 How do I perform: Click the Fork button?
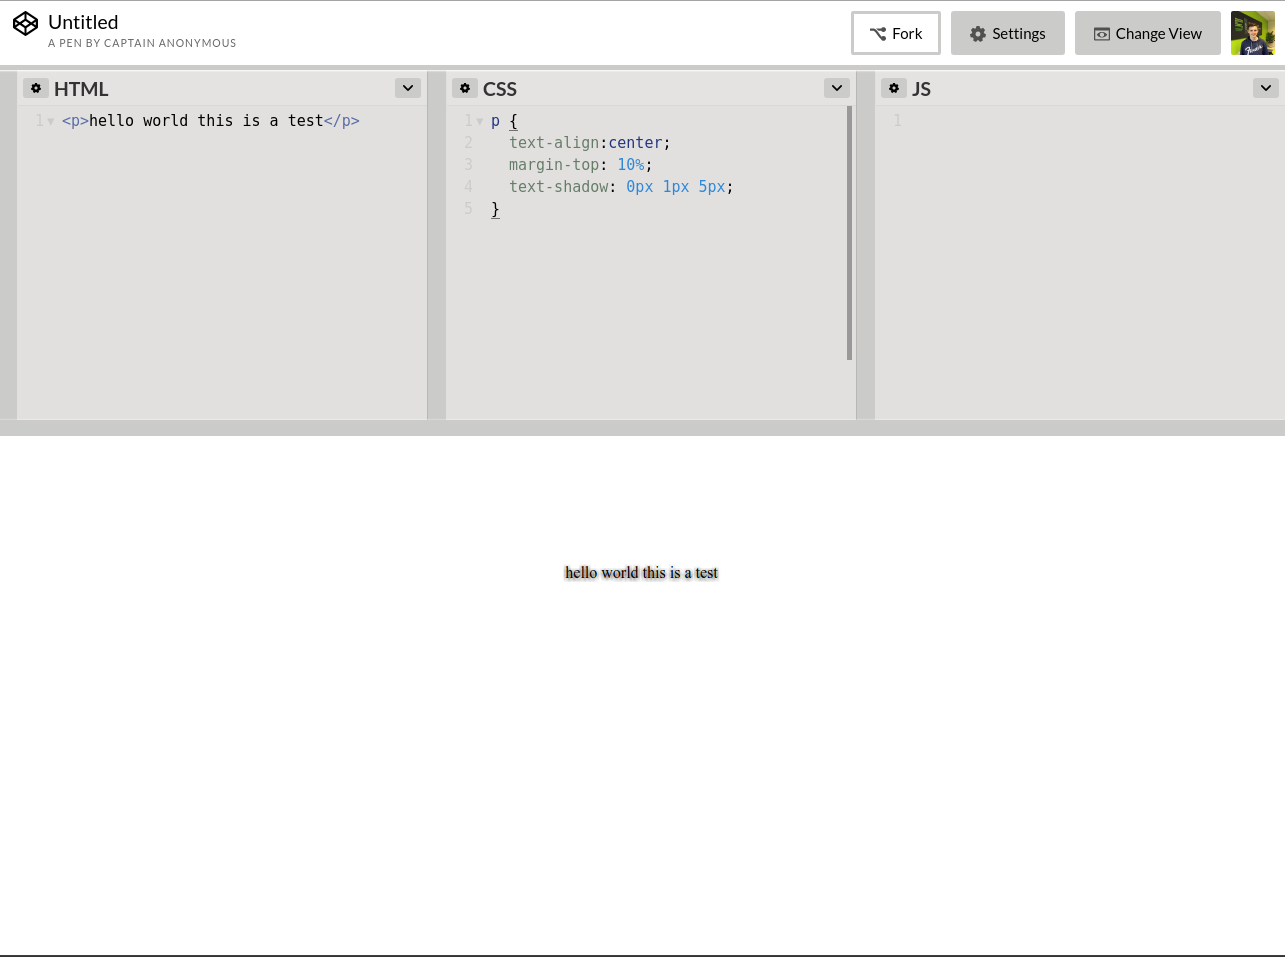coord(896,32)
